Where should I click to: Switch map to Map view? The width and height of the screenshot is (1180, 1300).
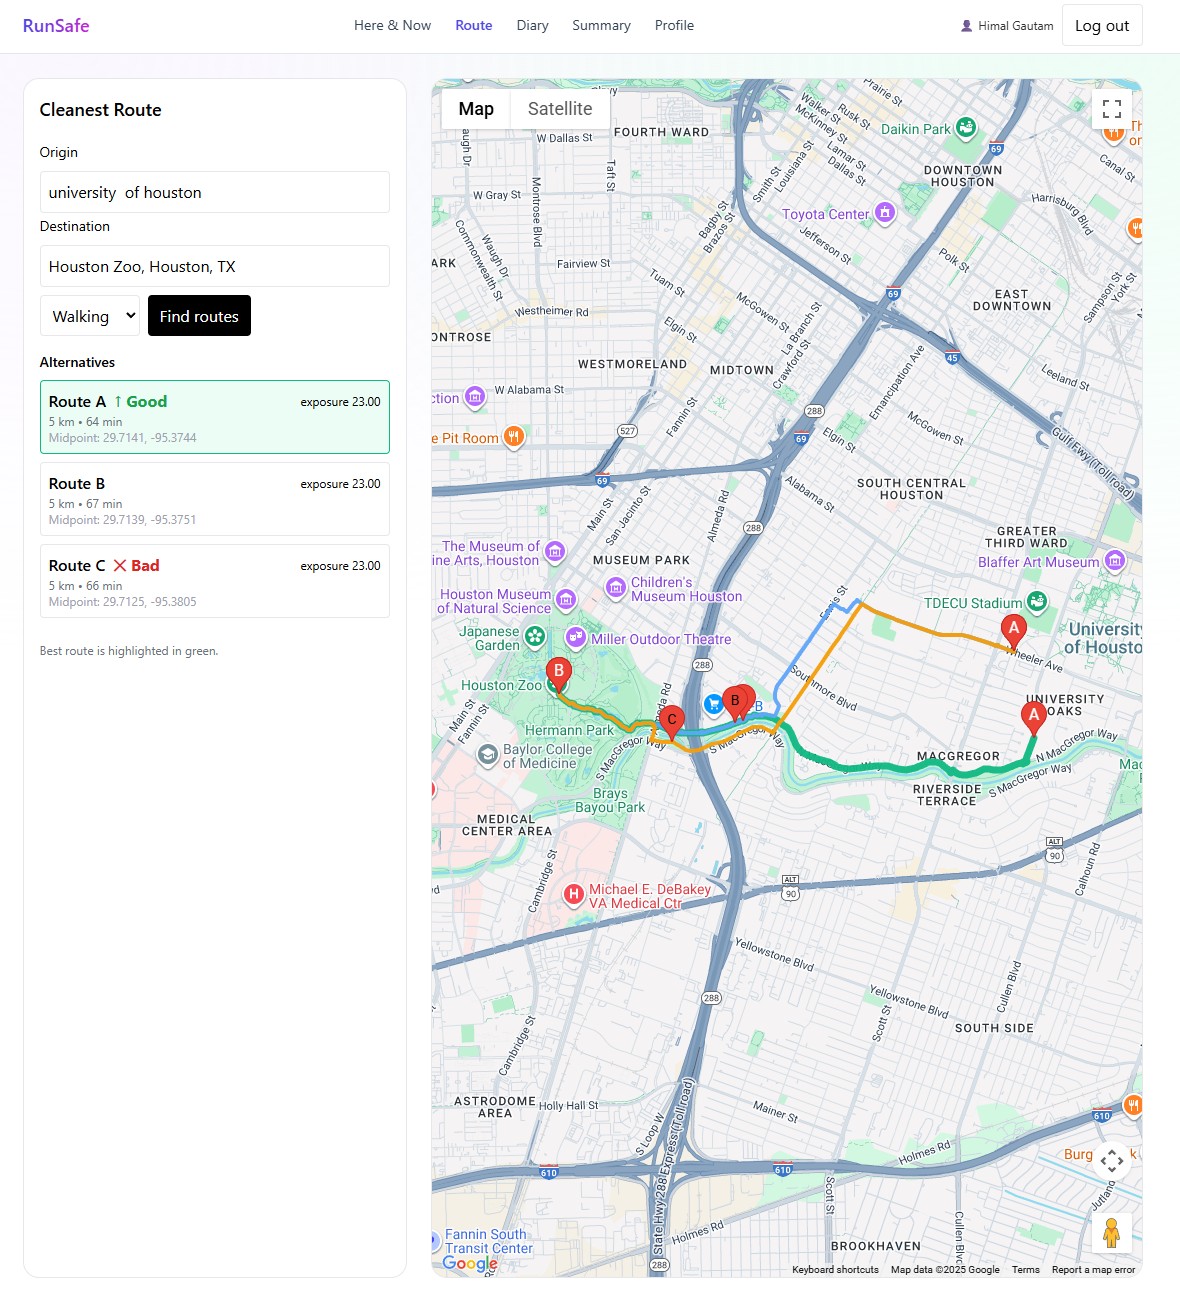pos(476,109)
